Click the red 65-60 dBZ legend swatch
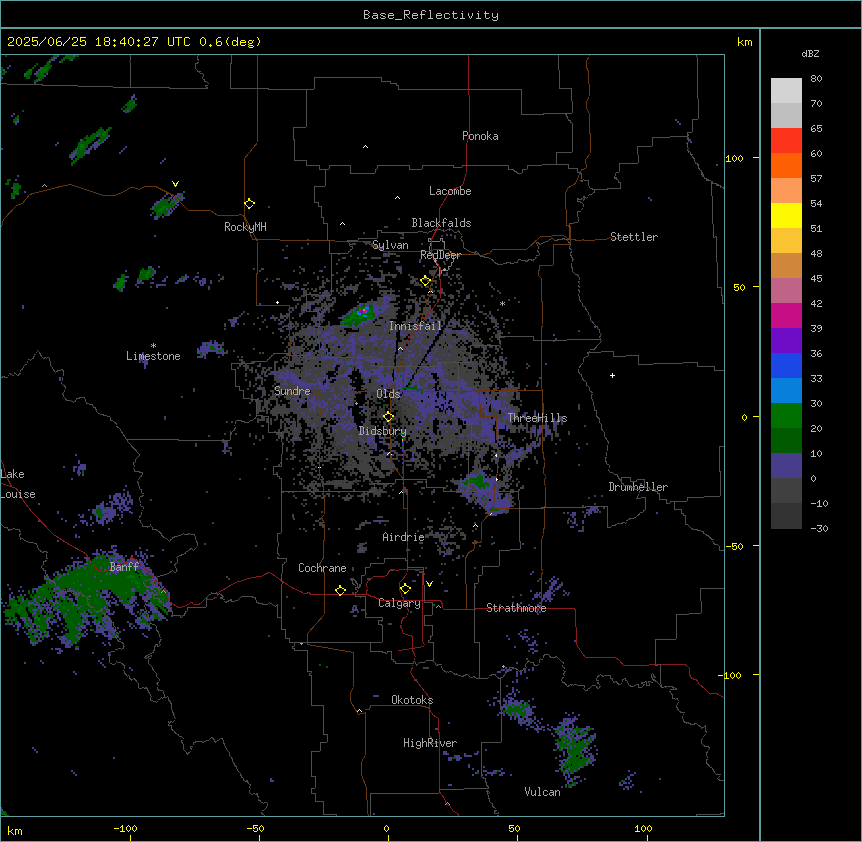Viewport: 862px width, 842px height. point(786,141)
